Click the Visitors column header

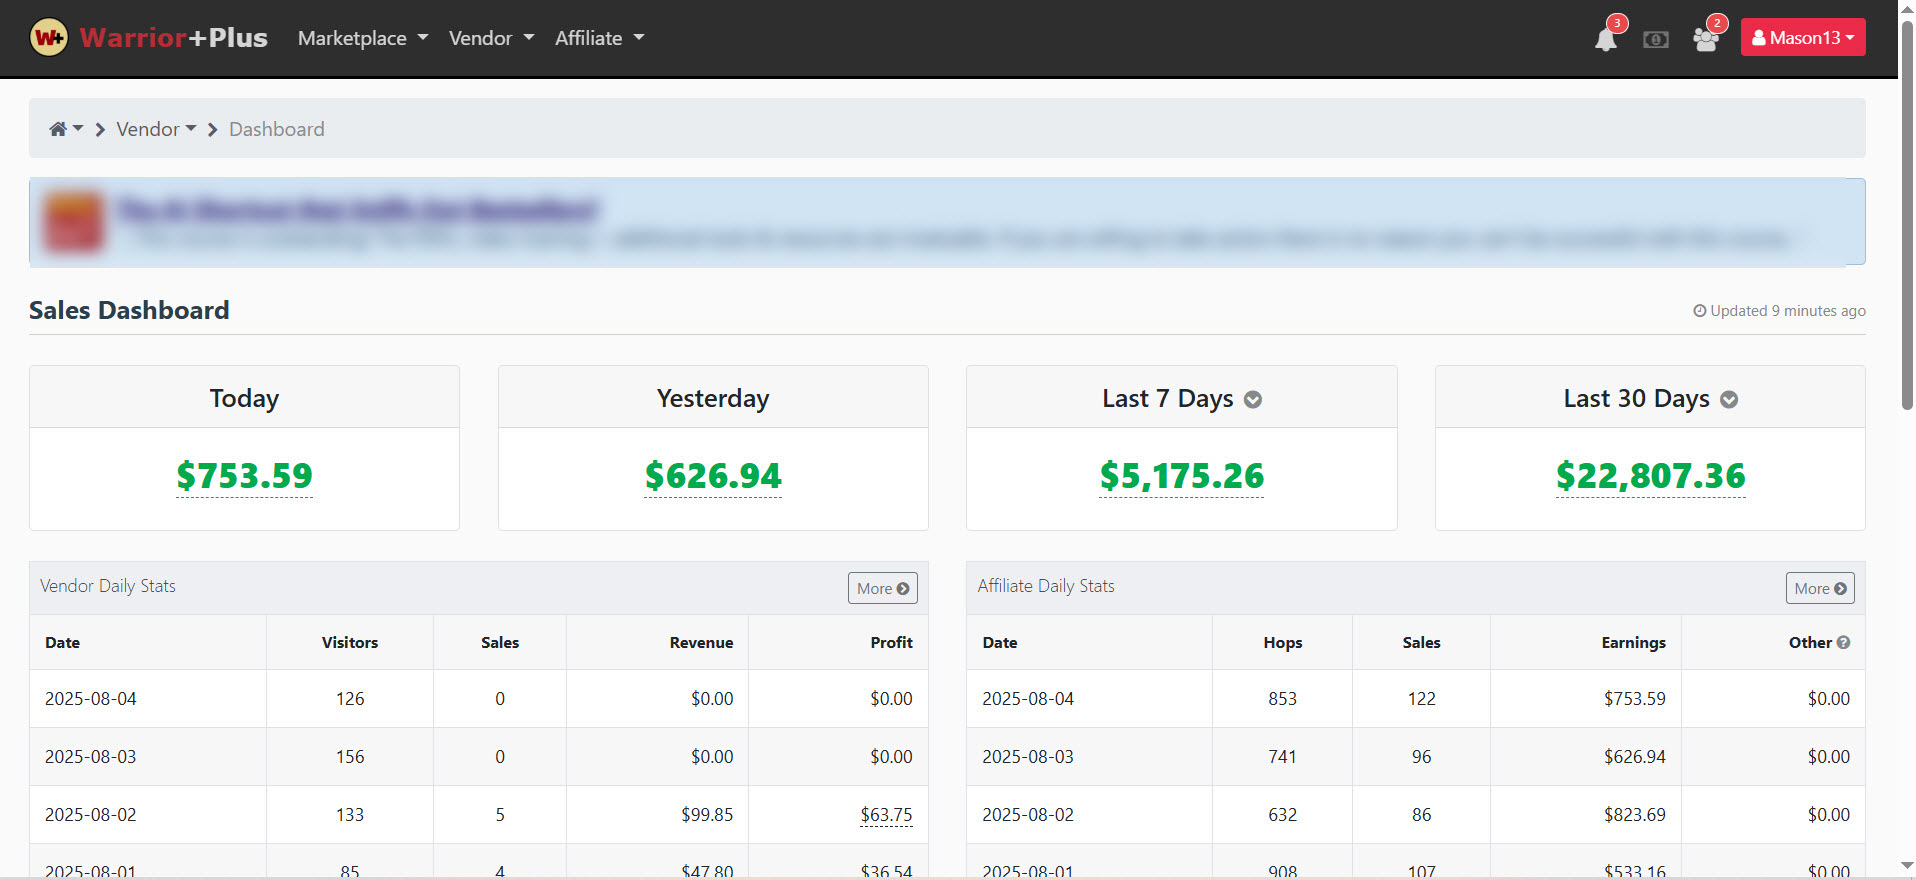[x=350, y=643]
